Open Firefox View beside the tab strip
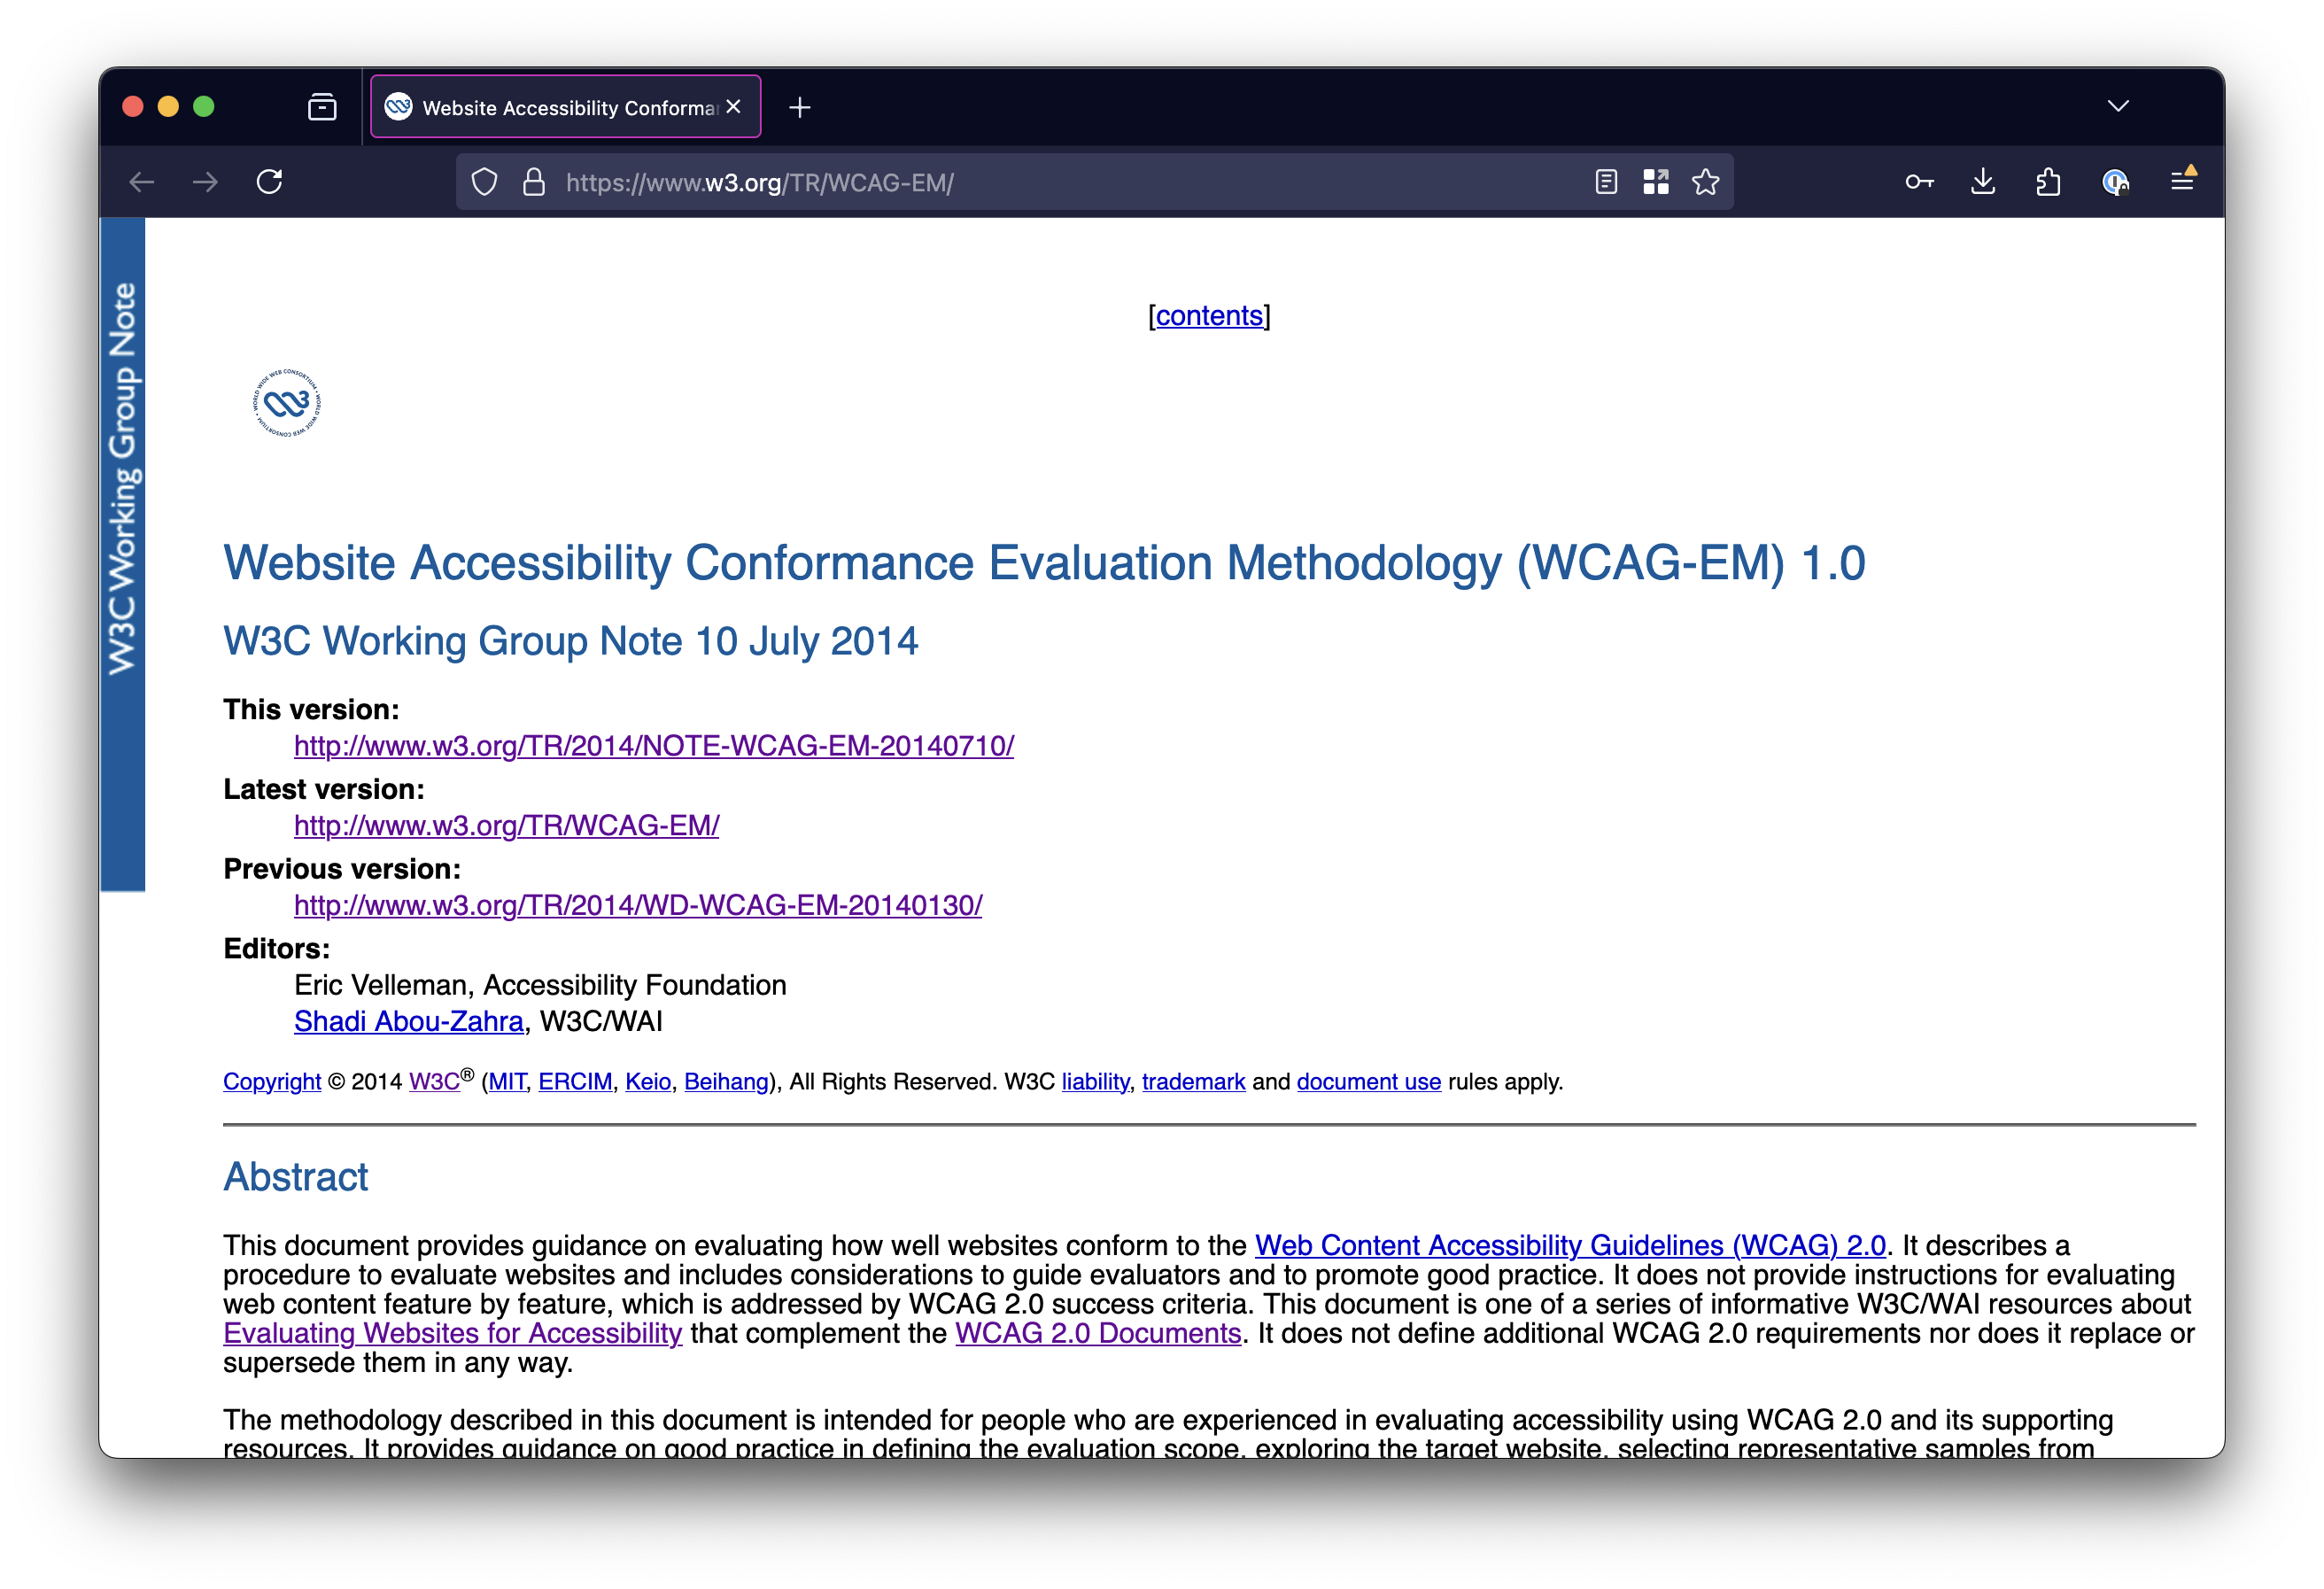This screenshot has width=2324, height=1589. click(322, 106)
